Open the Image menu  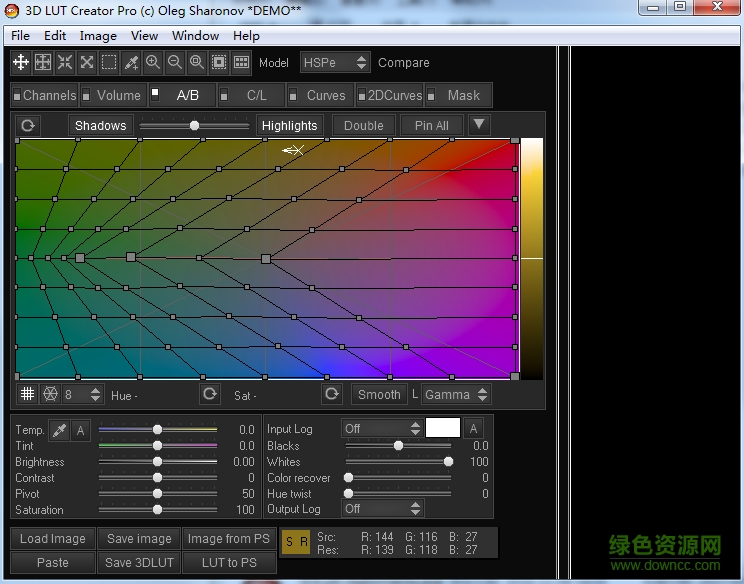click(98, 35)
